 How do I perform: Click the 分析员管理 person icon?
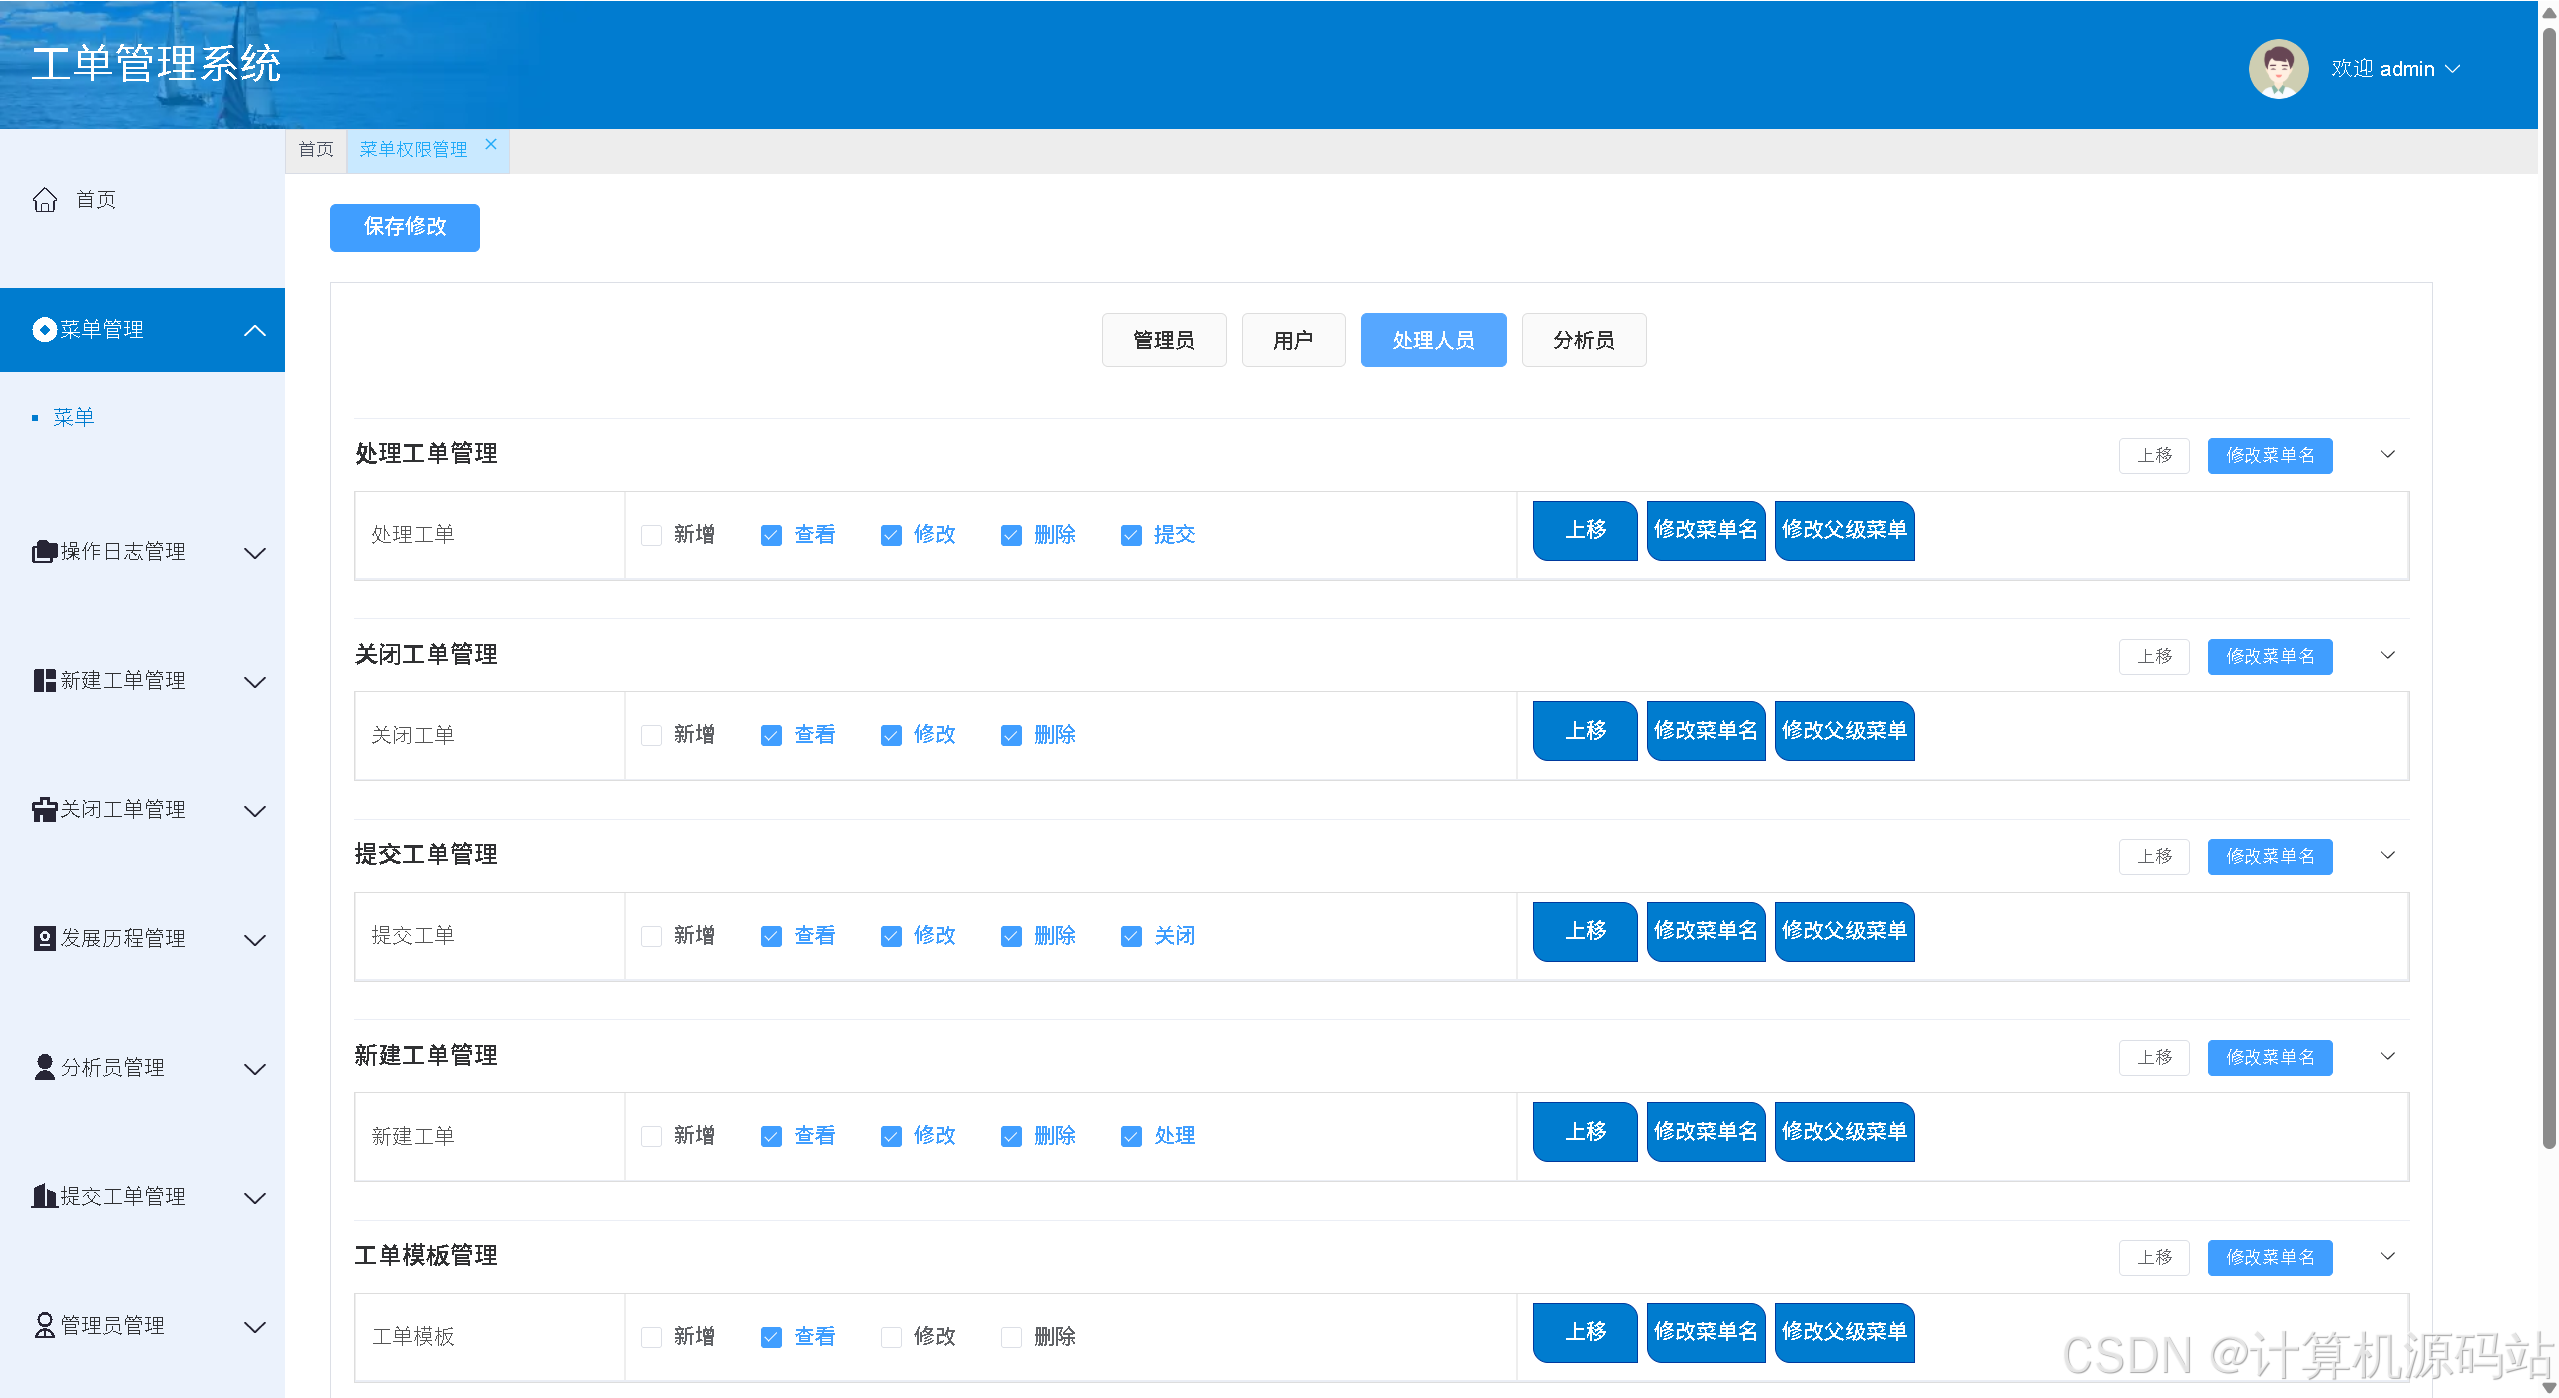click(x=44, y=1068)
